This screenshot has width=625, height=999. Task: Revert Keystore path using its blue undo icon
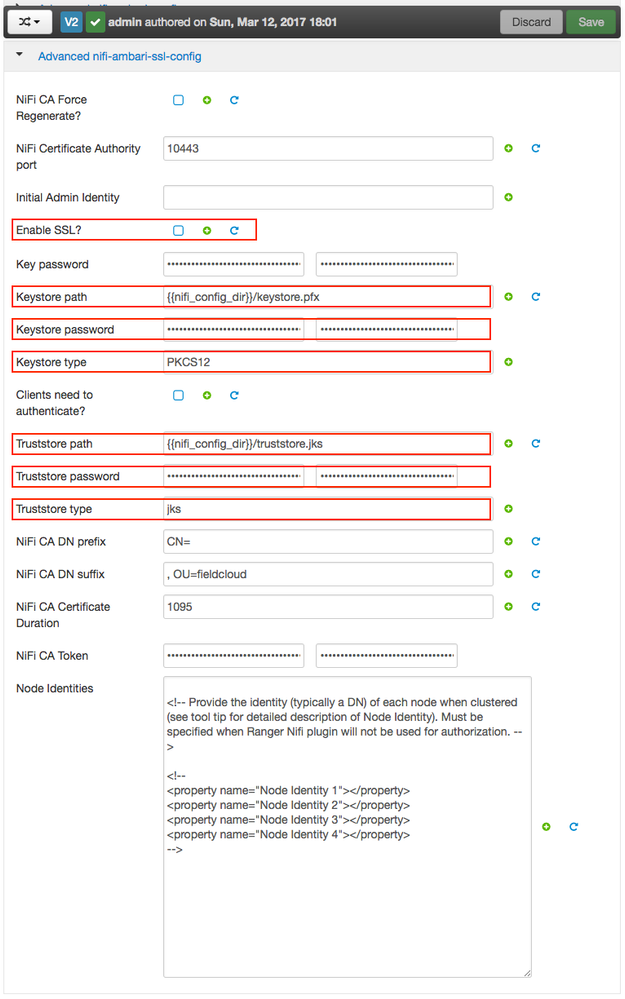536,296
